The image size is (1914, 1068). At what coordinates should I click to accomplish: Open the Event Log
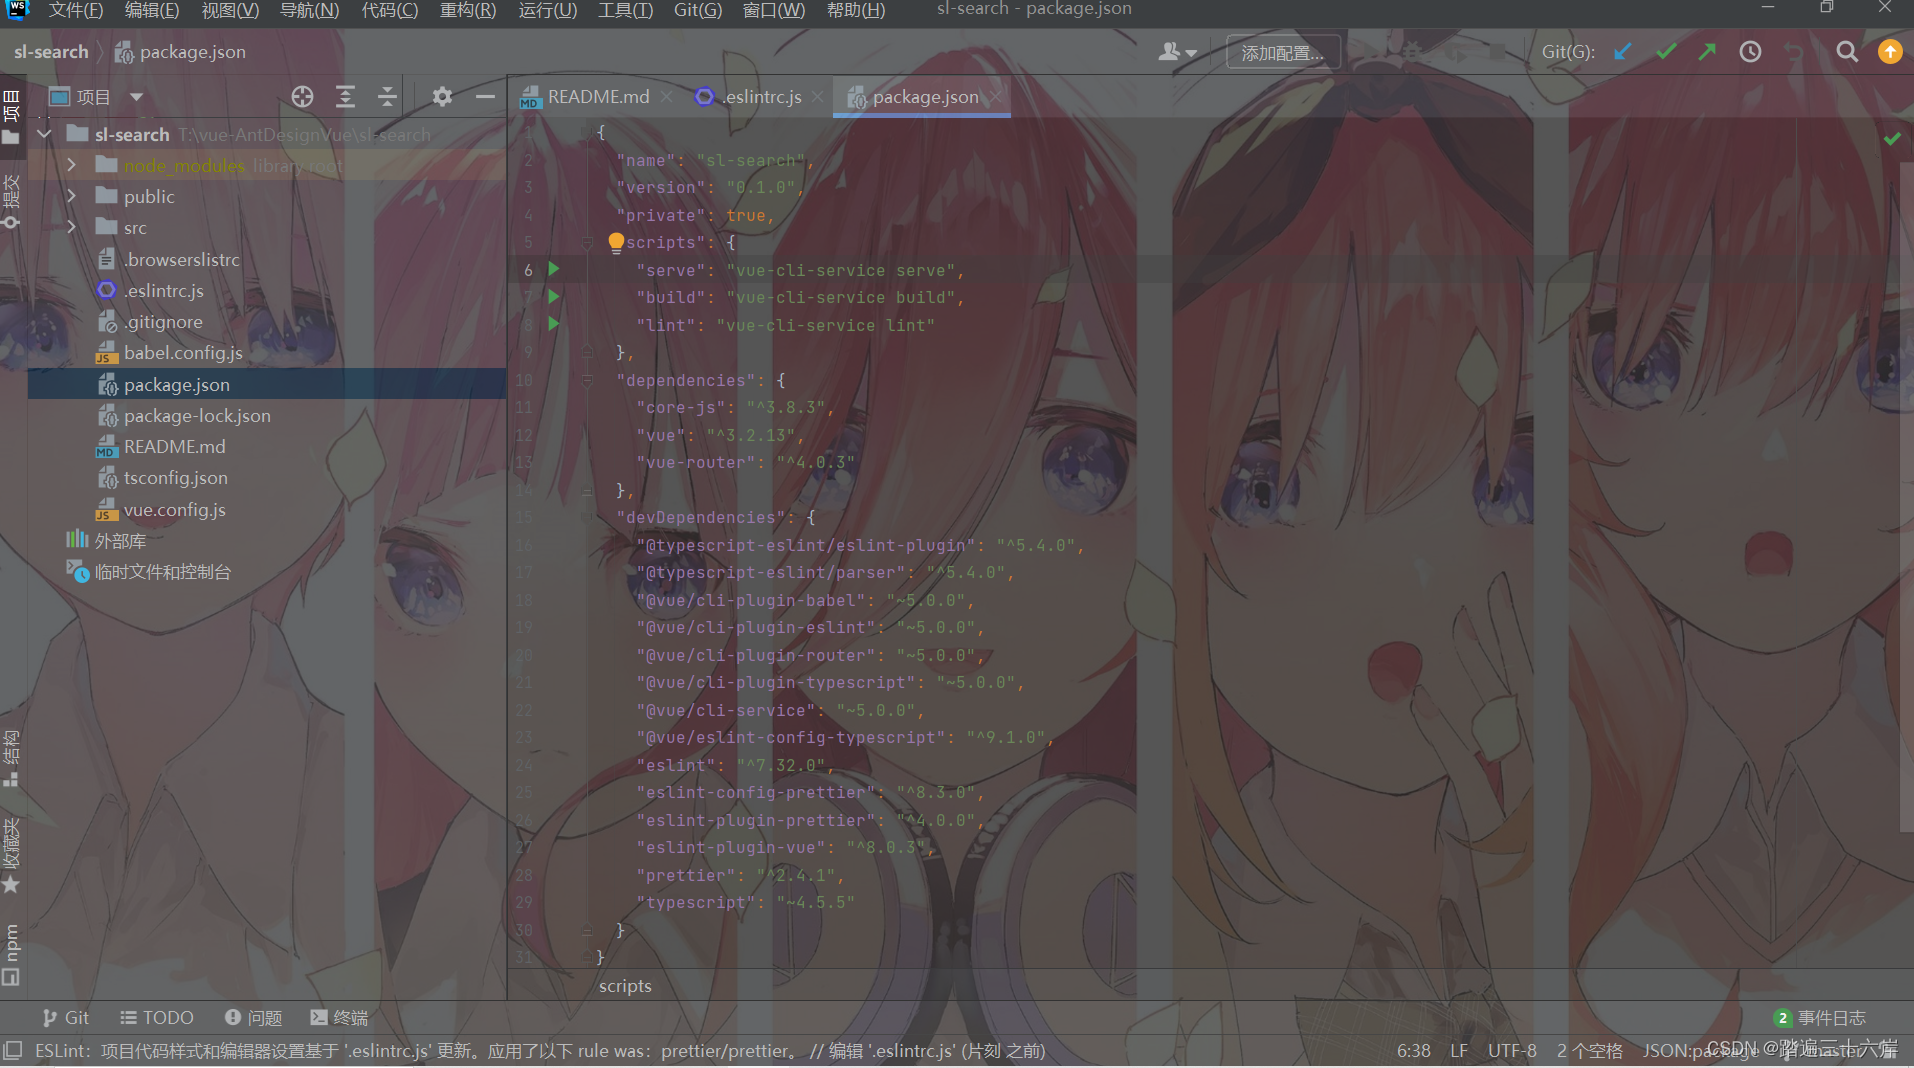click(x=1820, y=1017)
